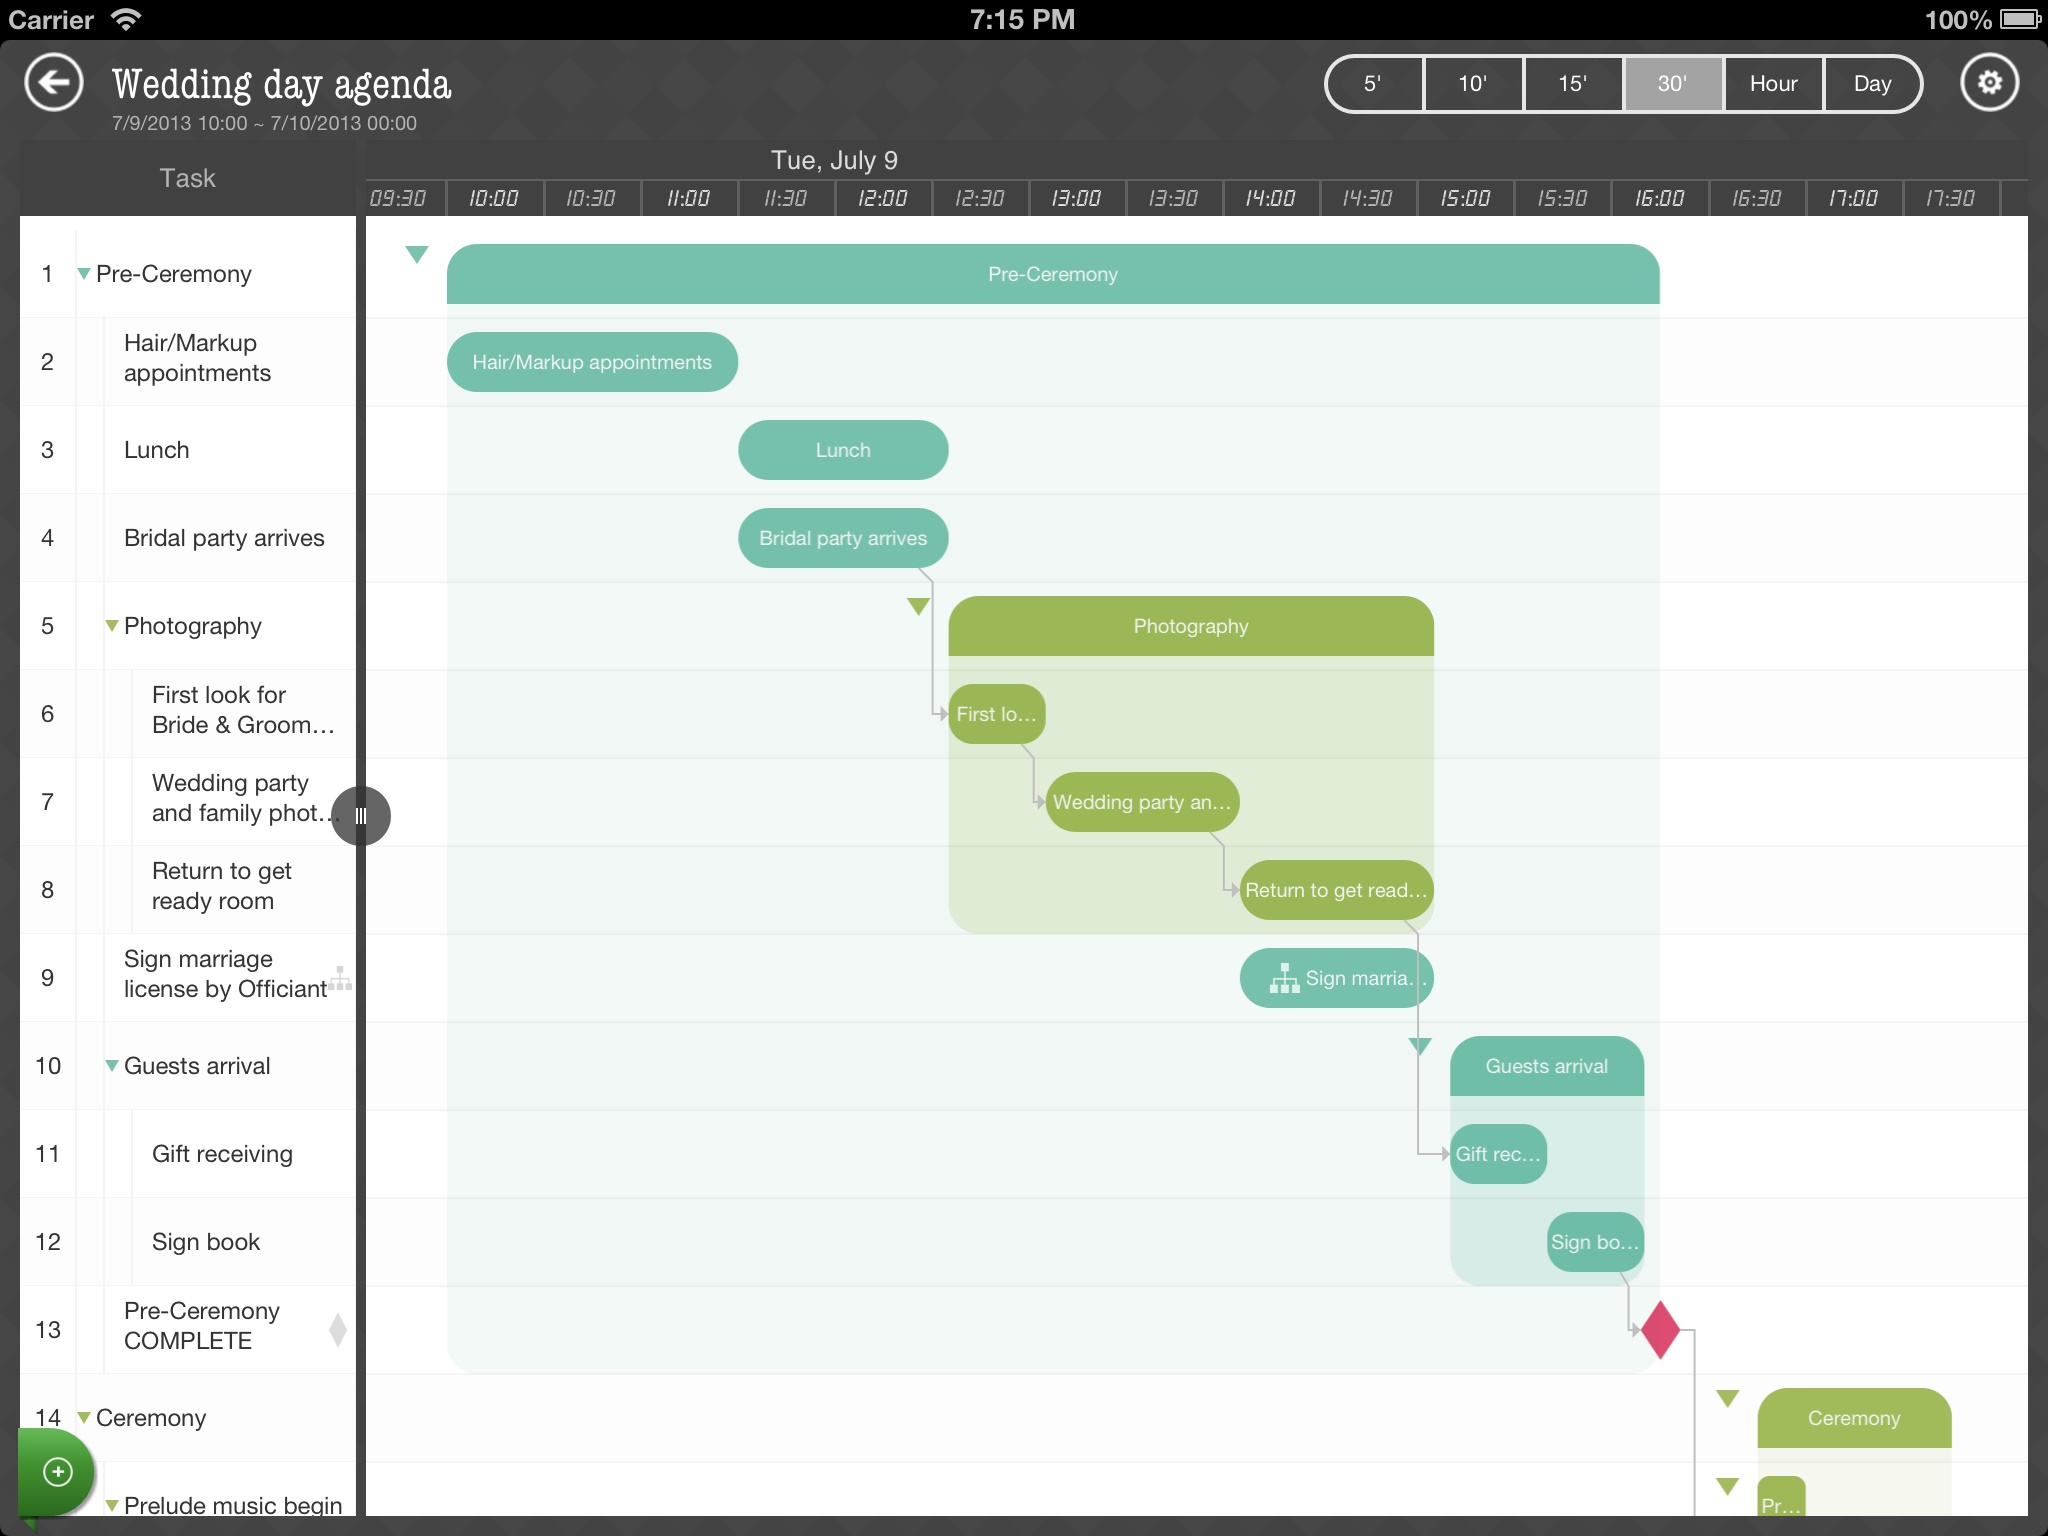Click the hierarchy icon on Sign marriage bar
This screenshot has width=2048, height=1536.
pos(1284,978)
